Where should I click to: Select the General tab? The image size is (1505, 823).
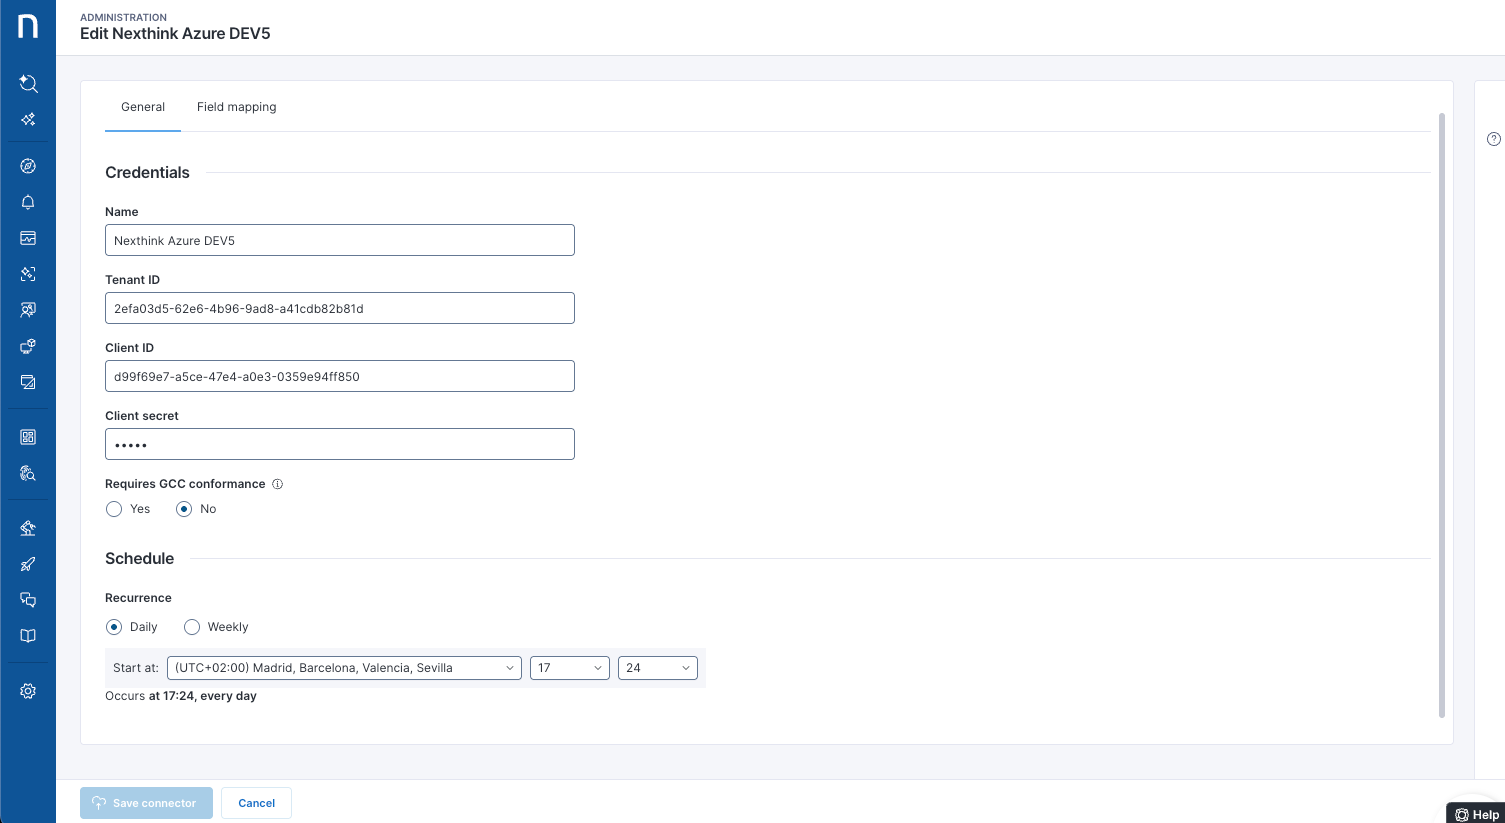(x=143, y=107)
